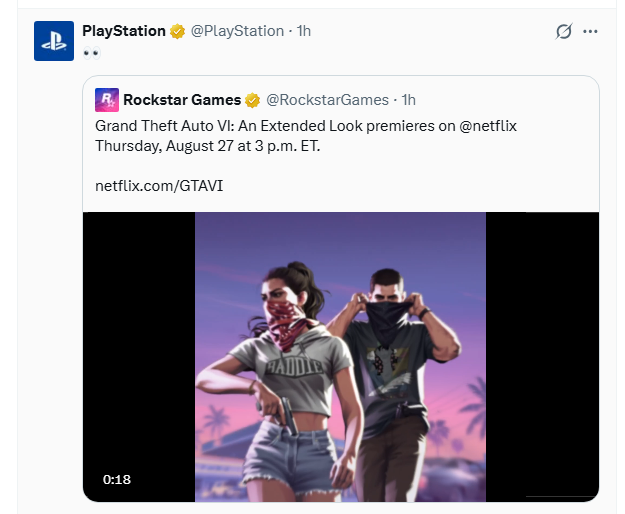Click Rockstar Games gold verified badge

252,100
